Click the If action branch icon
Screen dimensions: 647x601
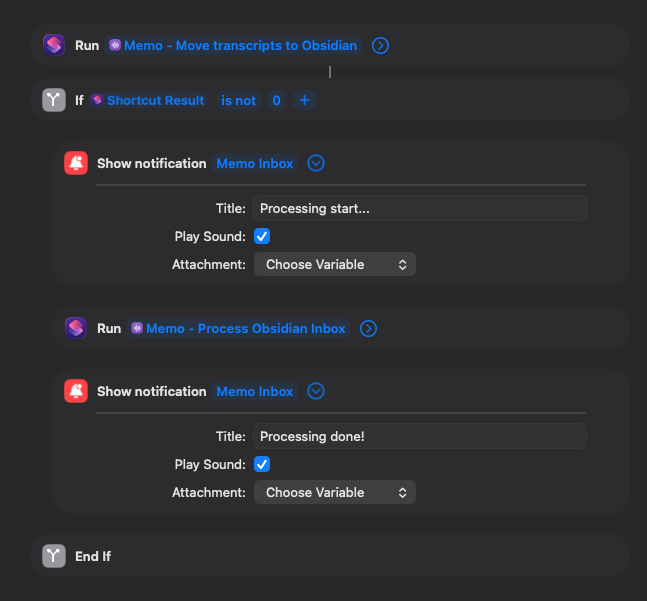[x=54, y=100]
